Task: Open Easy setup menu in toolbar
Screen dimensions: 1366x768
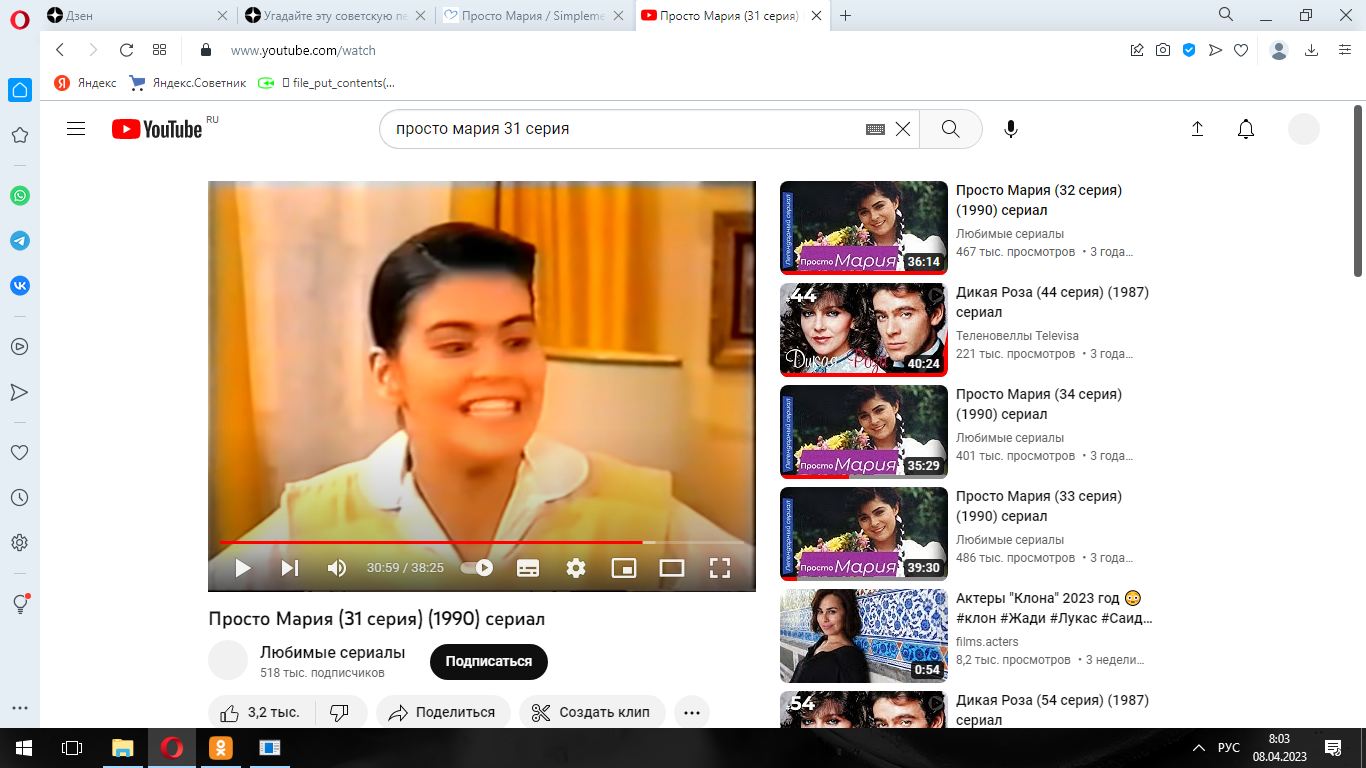Action: click(1345, 50)
